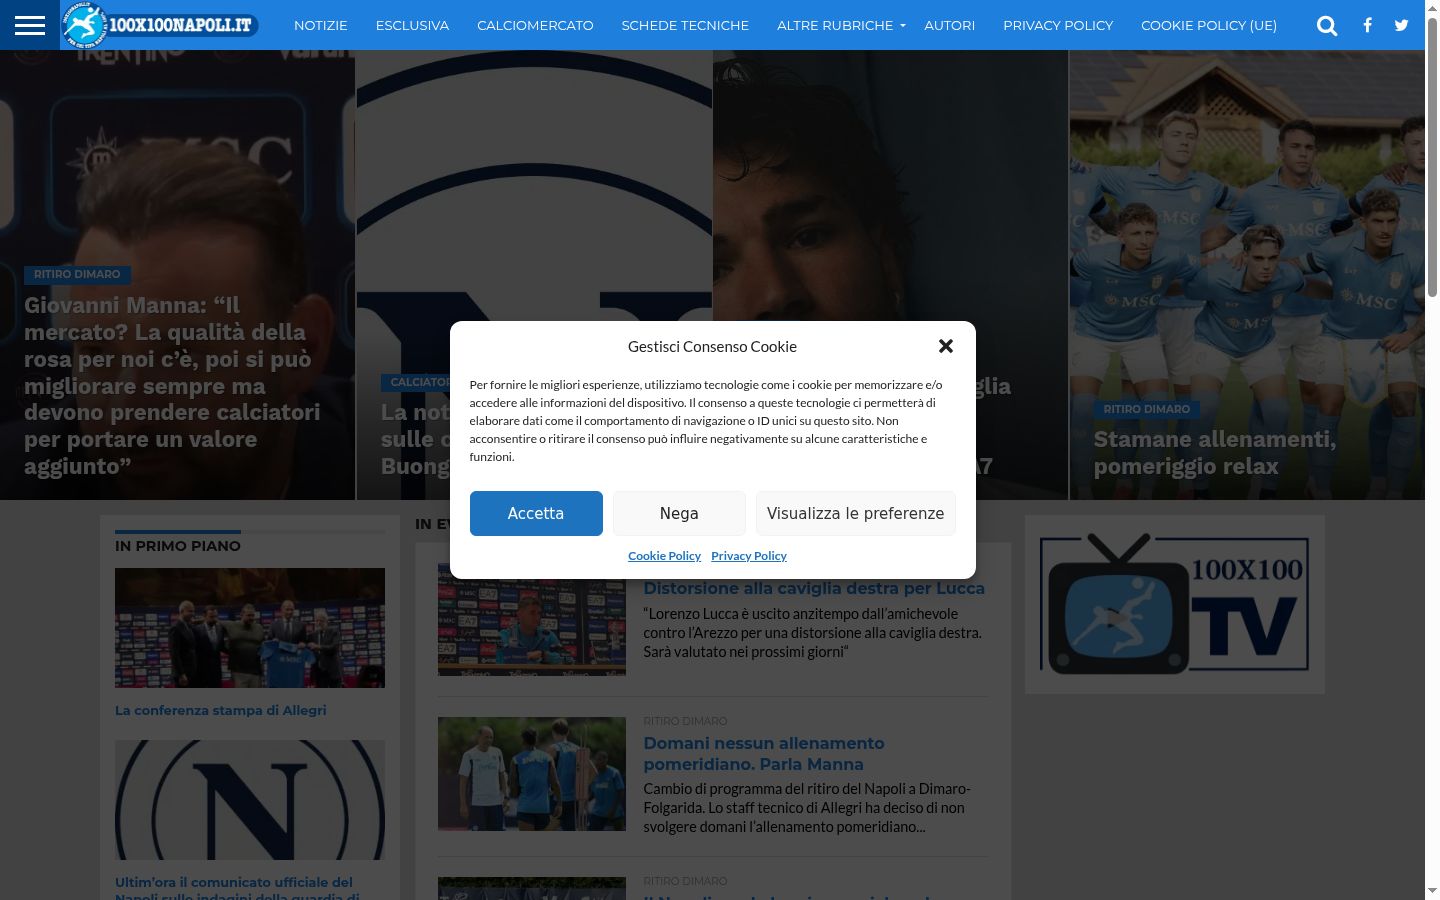Follow the Cookie Policy link in dialog
Image resolution: width=1440 pixels, height=900 pixels.
coord(664,556)
